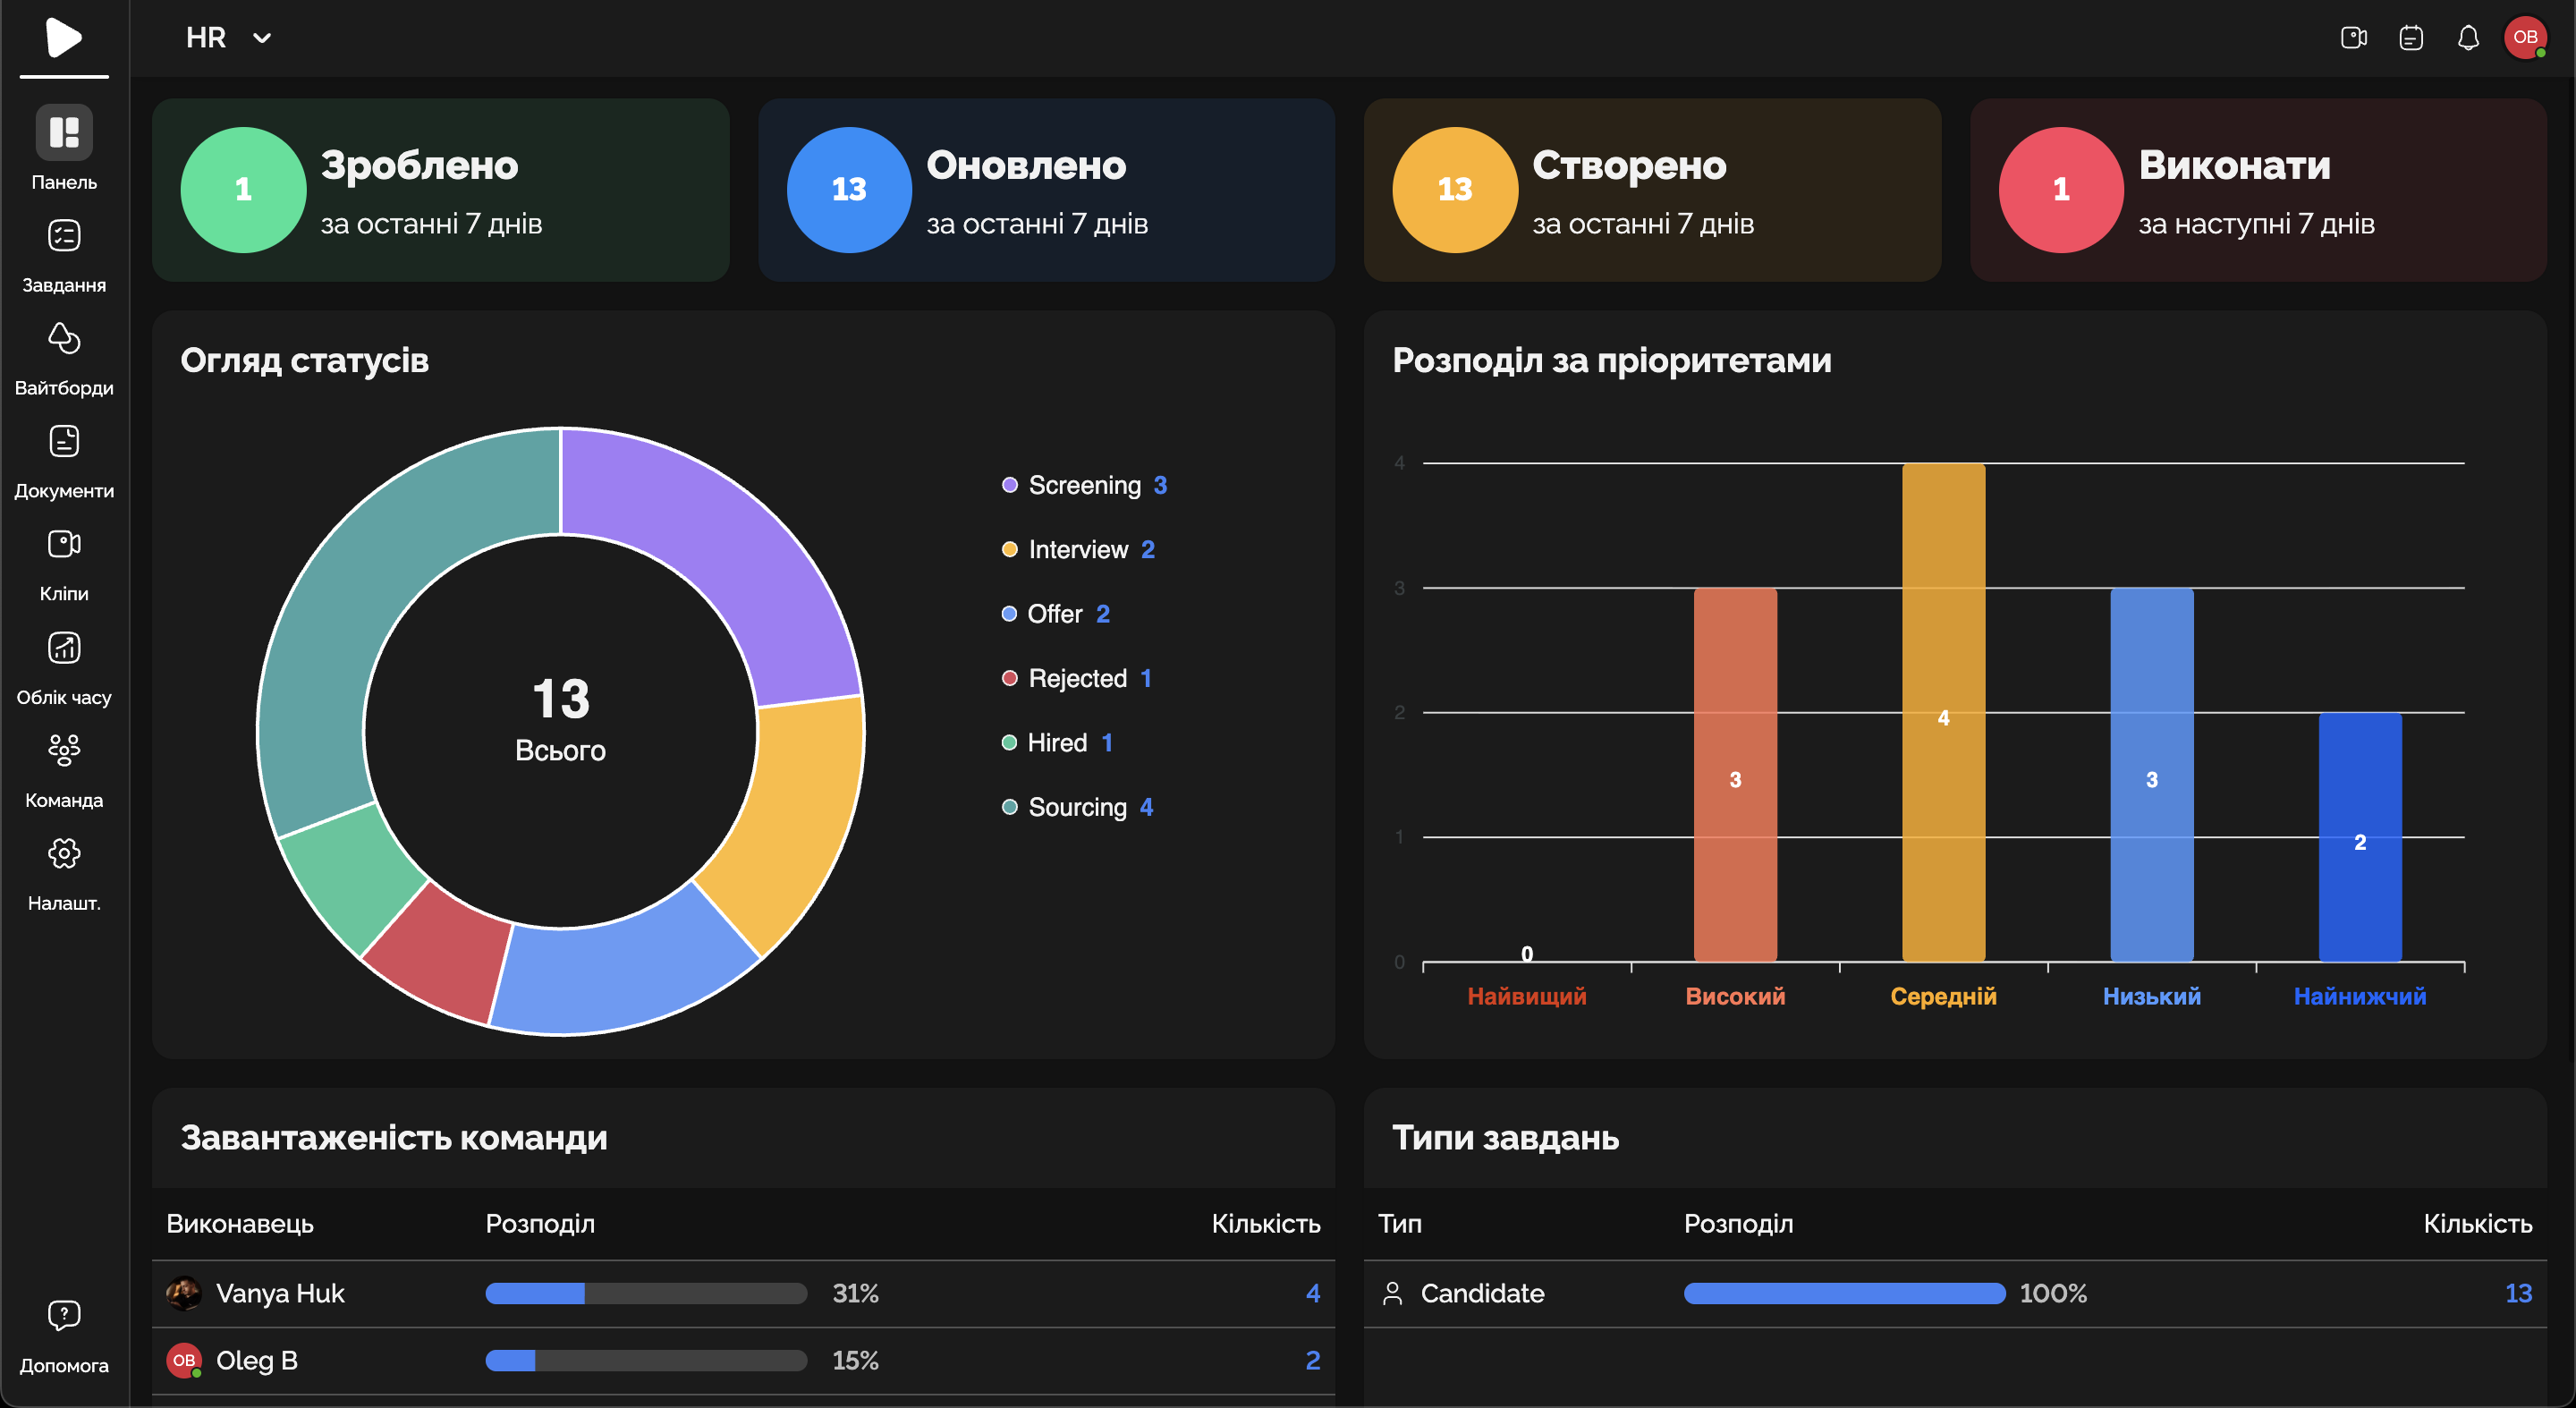Click the Зроблено summary card
The width and height of the screenshot is (2576, 1408).
tap(440, 190)
